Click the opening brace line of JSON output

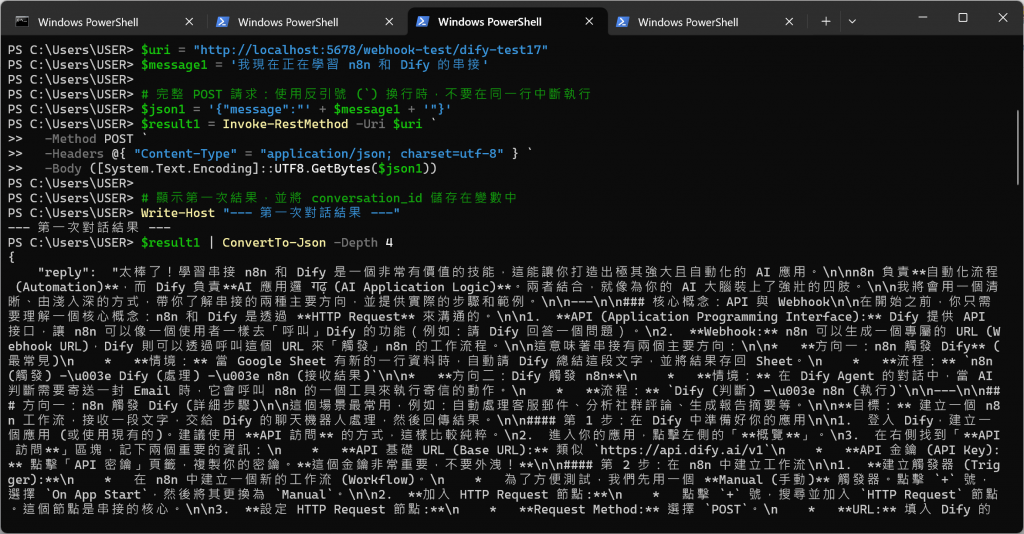[12, 257]
